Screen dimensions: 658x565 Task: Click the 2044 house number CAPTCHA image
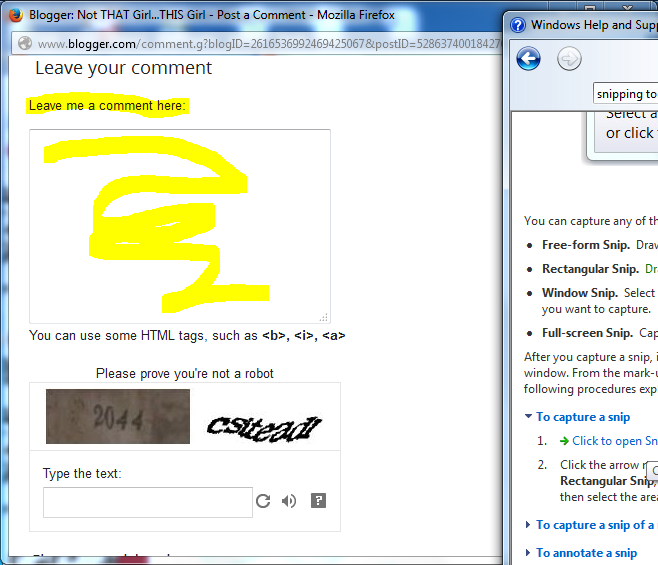tap(118, 417)
